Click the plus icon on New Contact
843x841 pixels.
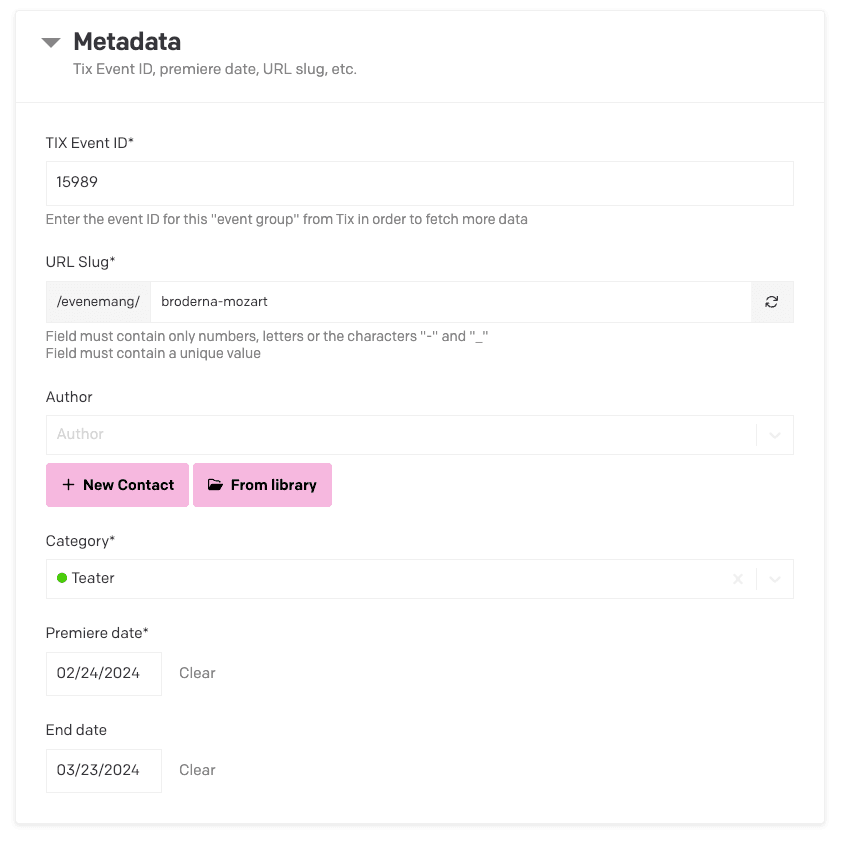pyautogui.click(x=68, y=485)
